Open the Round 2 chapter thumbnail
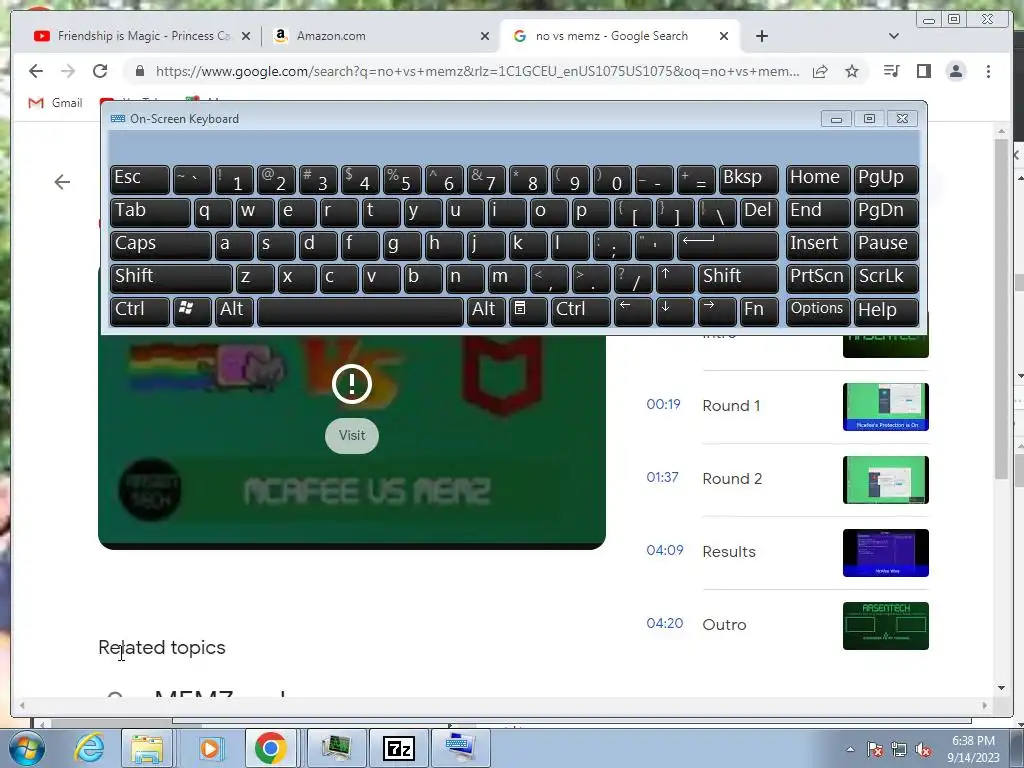The height and width of the screenshot is (768, 1024). point(886,480)
